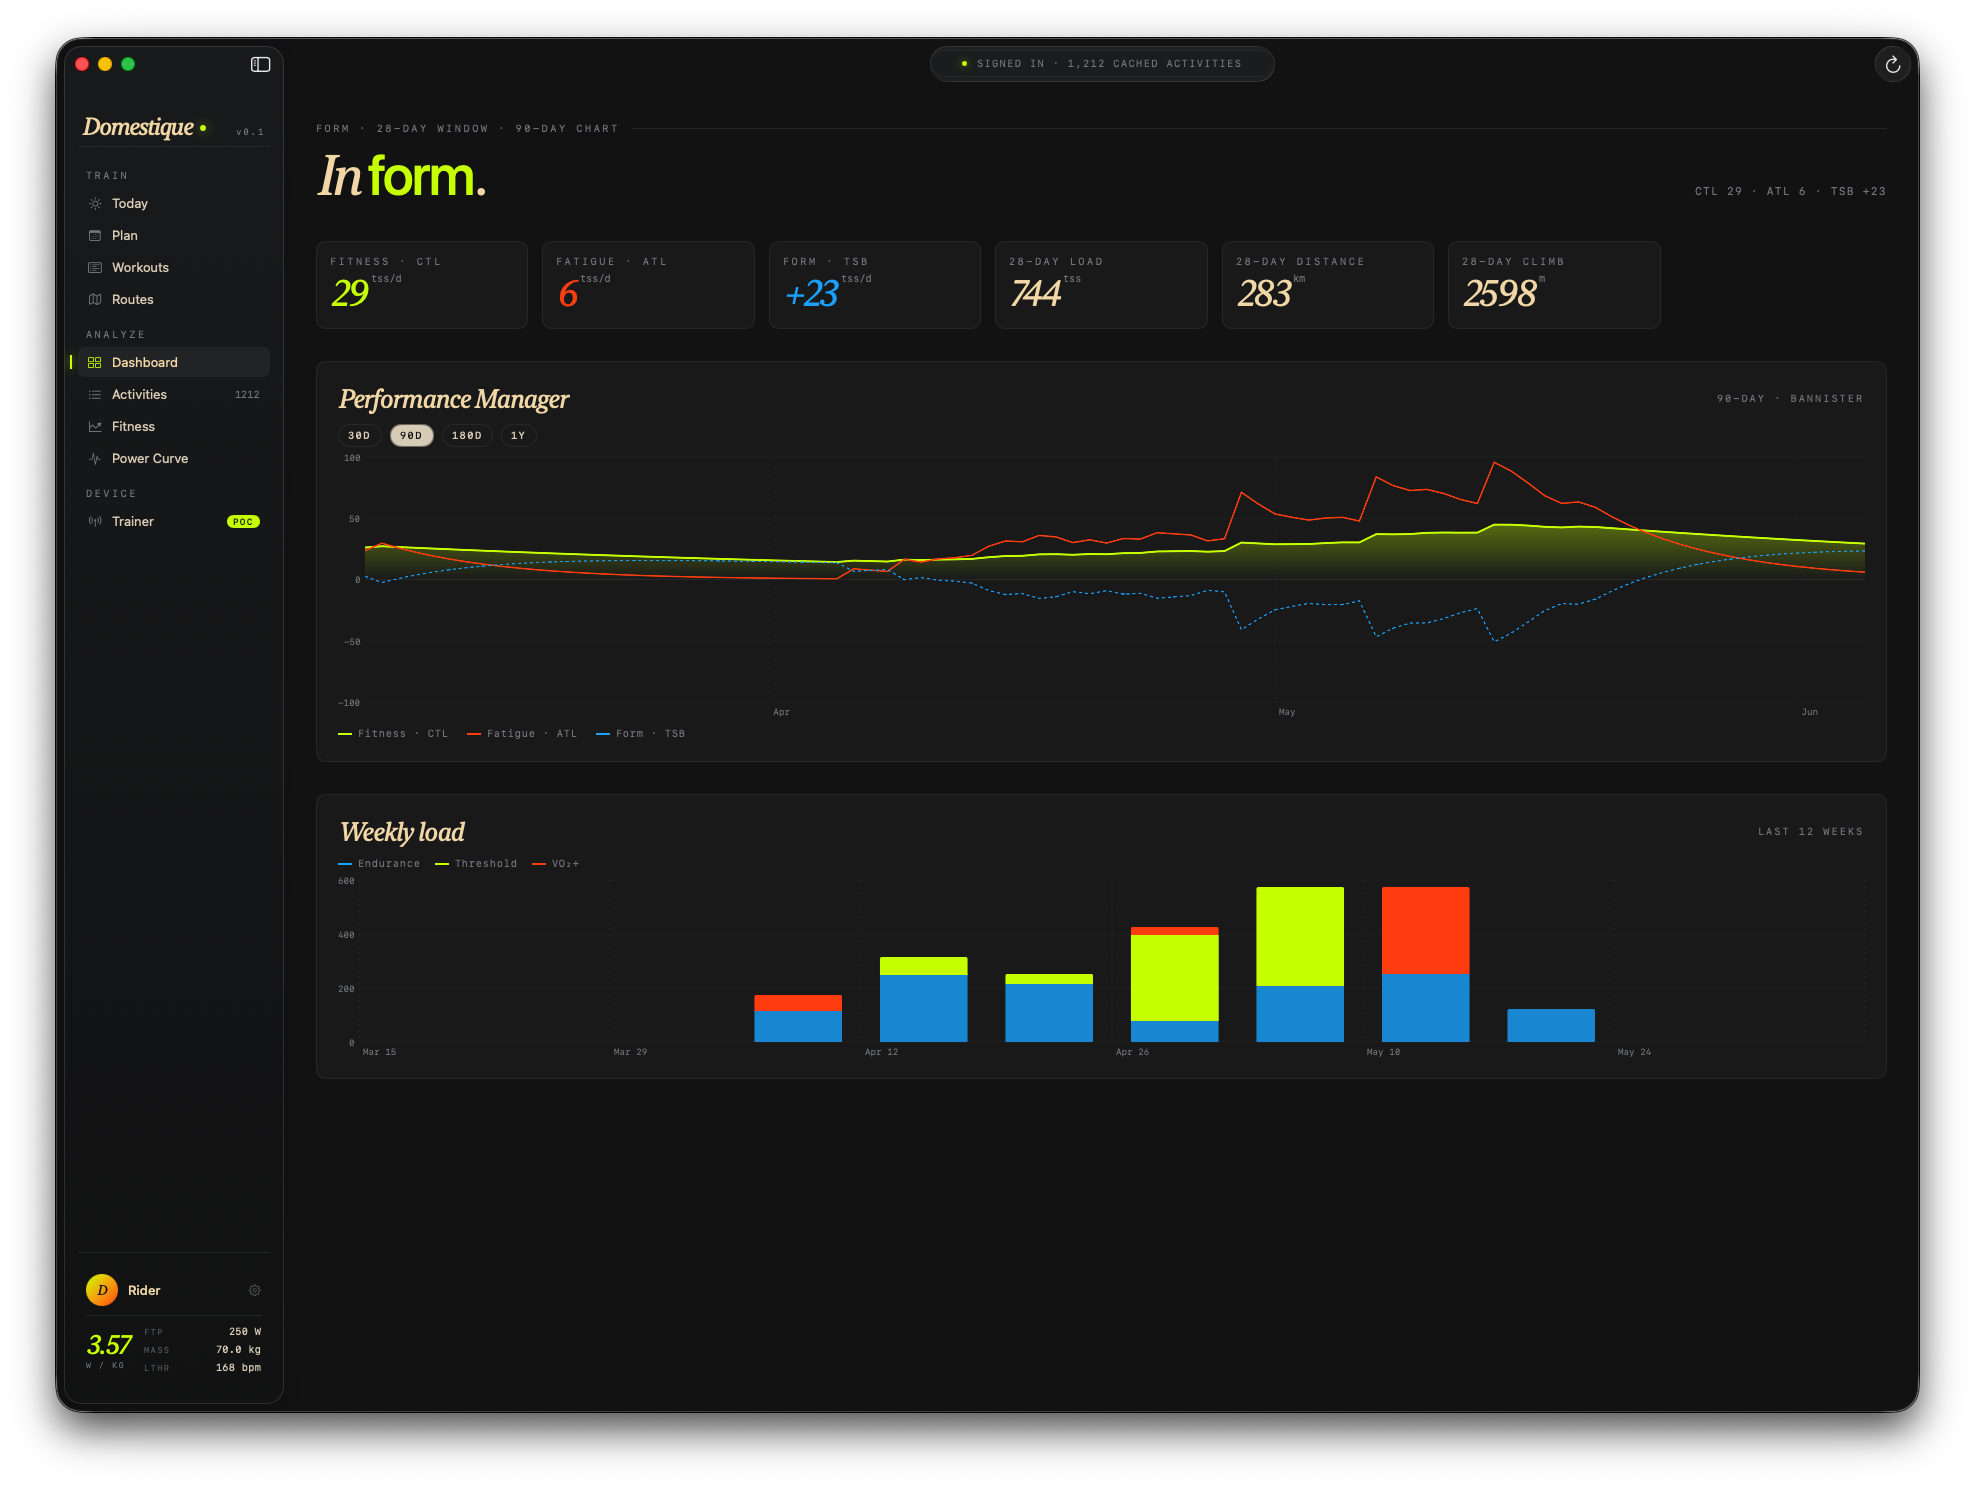Open the Power Curve page

[x=174, y=458]
